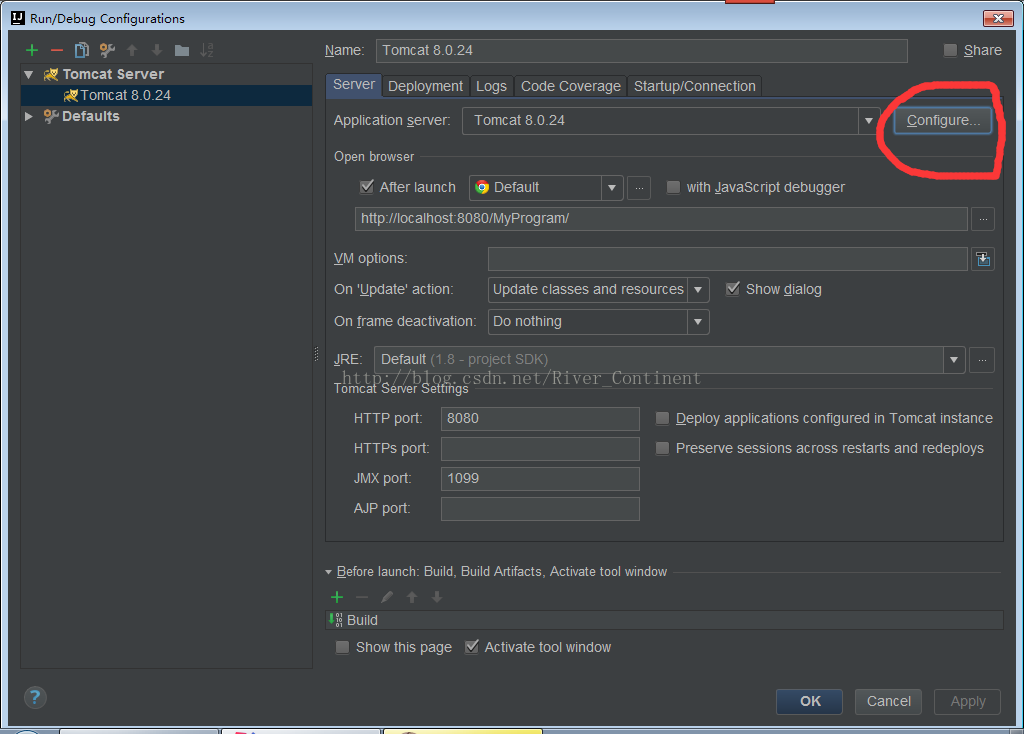Click the Name input field
Viewport: 1024px width, 734px height.
641,51
